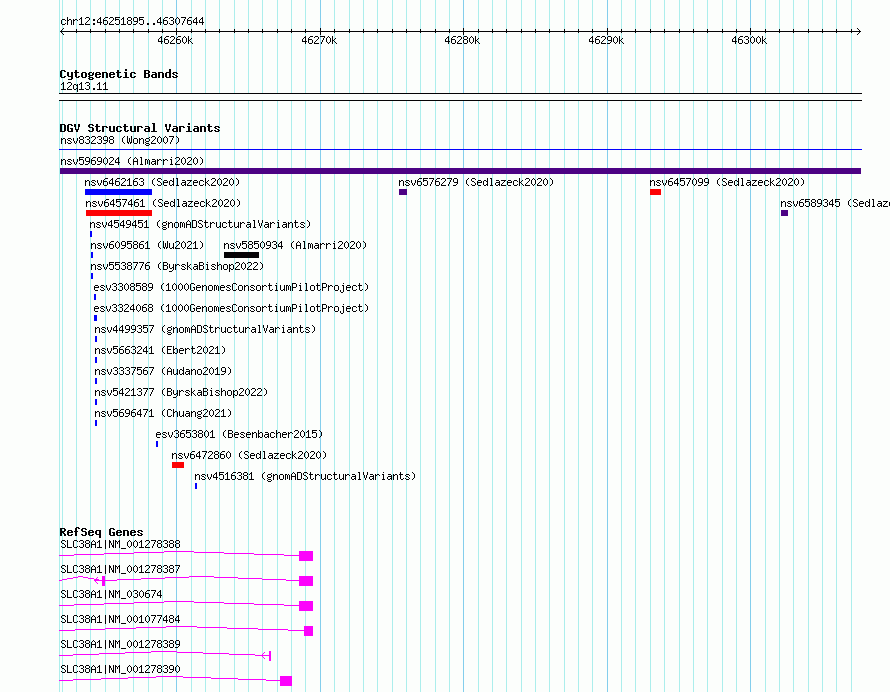Open SLC38A1|NM_001278390 transcript label
The width and height of the screenshot is (890, 692).
click(120, 669)
